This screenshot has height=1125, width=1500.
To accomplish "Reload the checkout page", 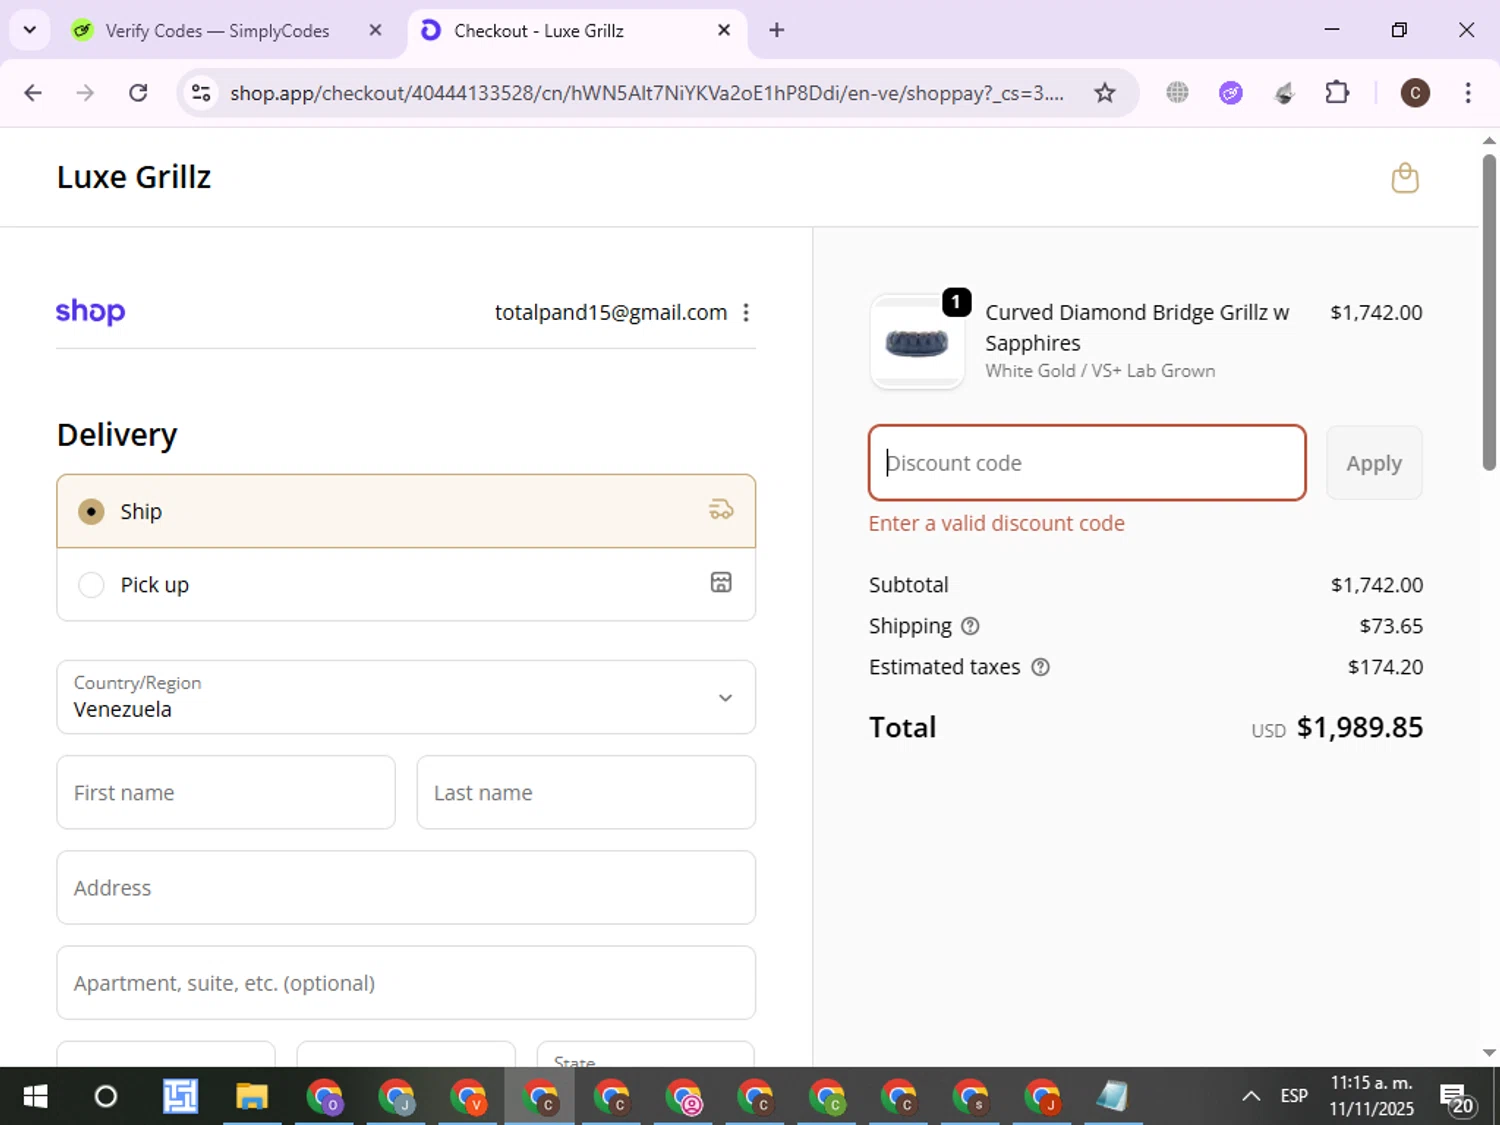I will pyautogui.click(x=138, y=93).
